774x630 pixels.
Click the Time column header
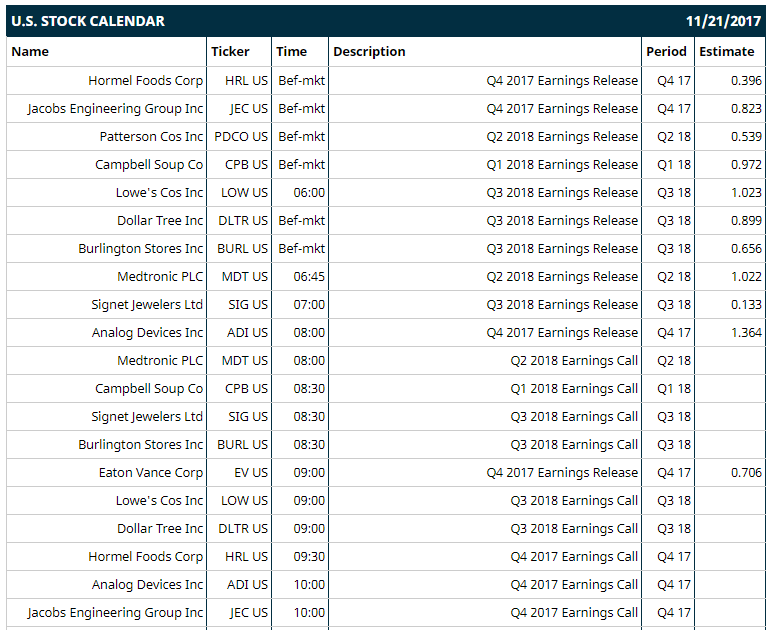coord(291,52)
